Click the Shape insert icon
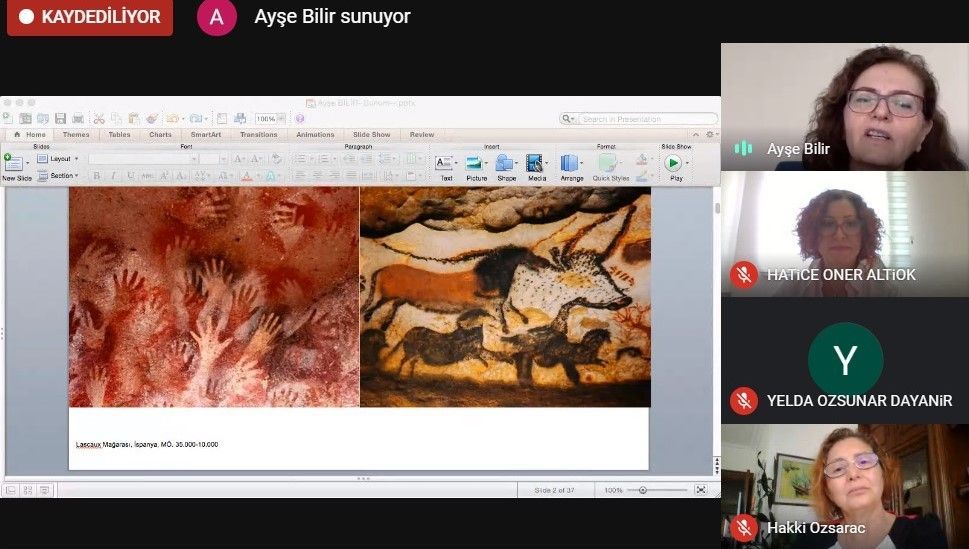Screen dimensions: 969x549 click(505, 164)
